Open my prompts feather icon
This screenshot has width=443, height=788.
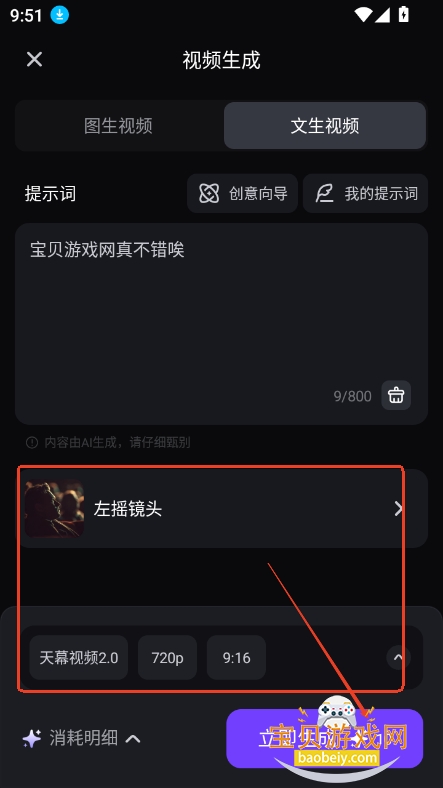(x=324, y=193)
